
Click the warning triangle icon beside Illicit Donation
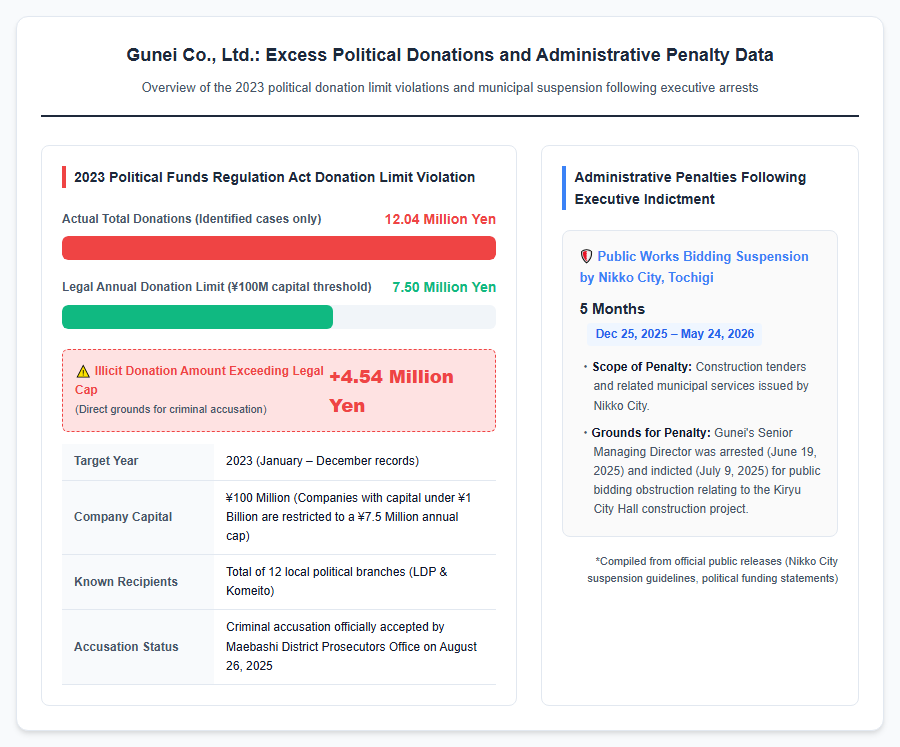pyautogui.click(x=83, y=371)
